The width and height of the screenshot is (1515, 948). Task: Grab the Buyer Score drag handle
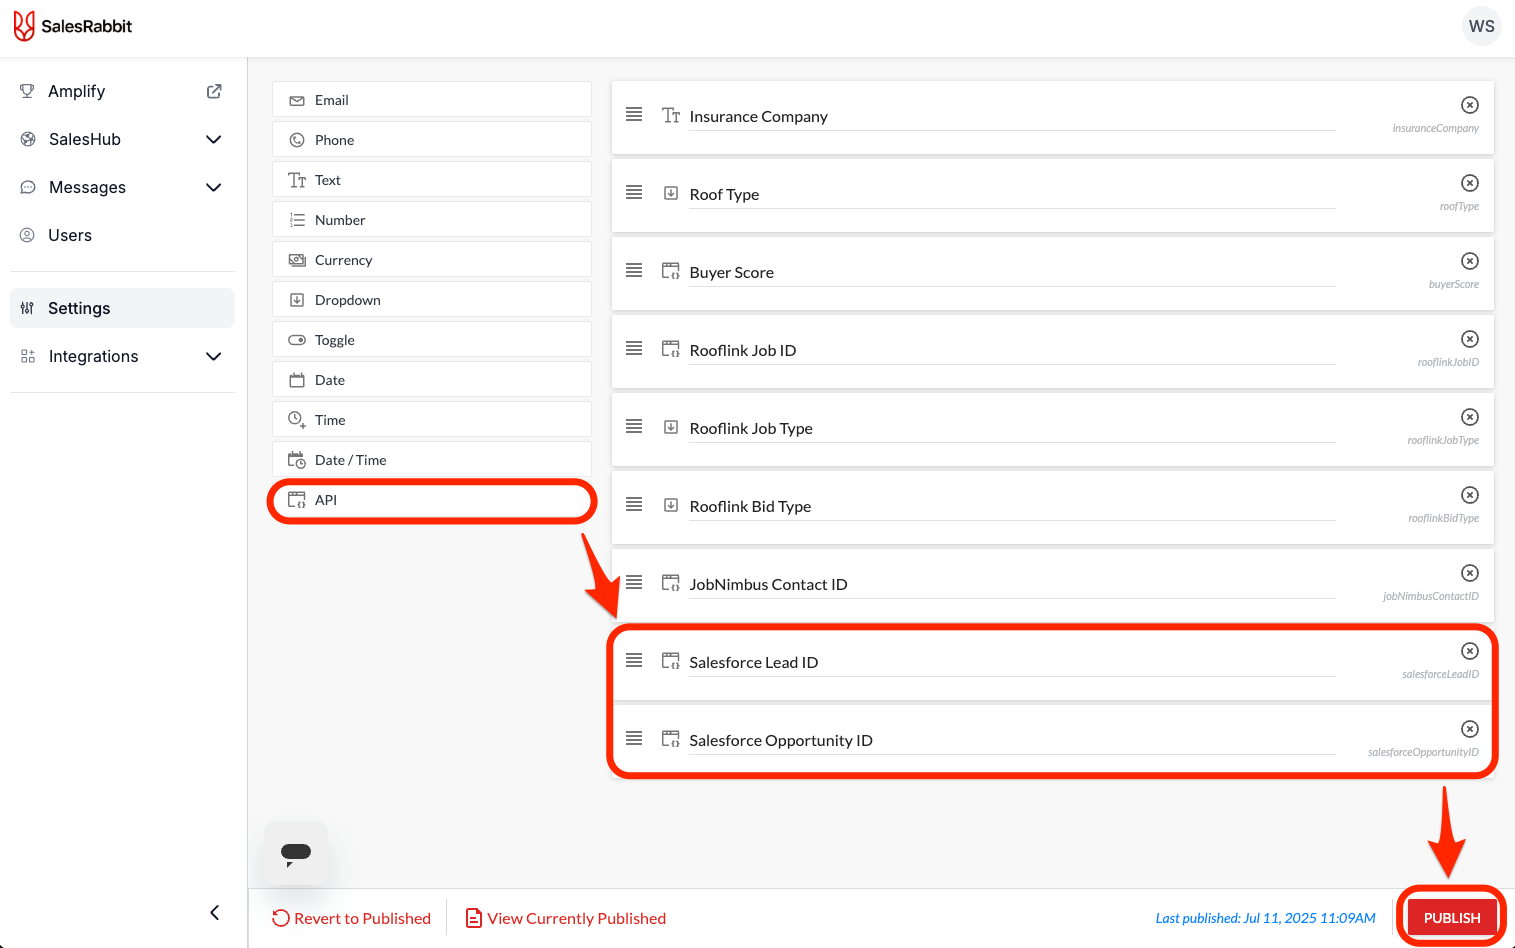pyautogui.click(x=634, y=270)
